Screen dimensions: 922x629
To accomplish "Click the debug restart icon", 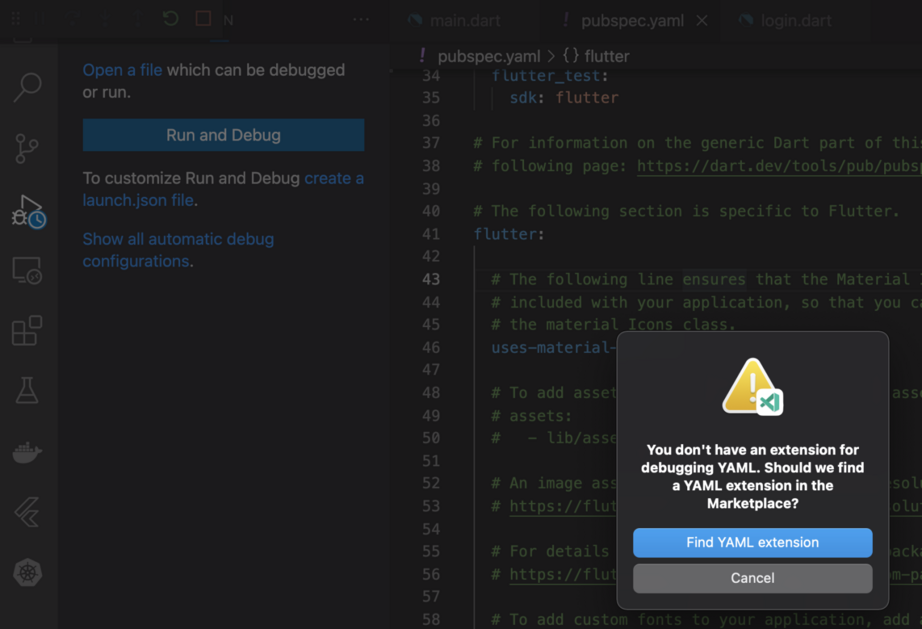I will coord(171,19).
